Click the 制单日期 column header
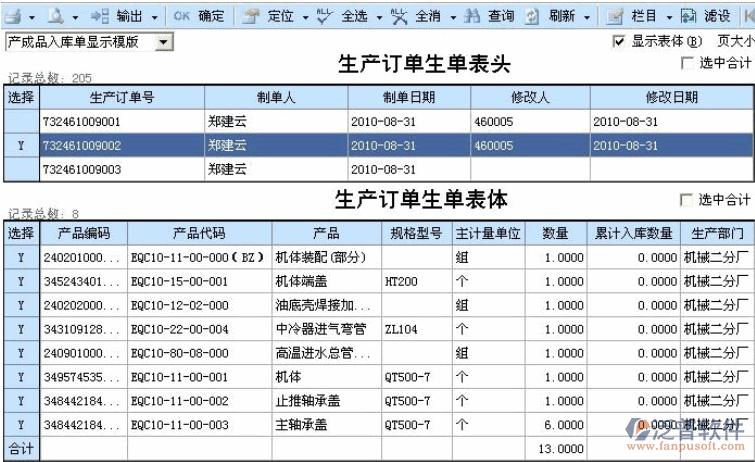The width and height of the screenshot is (755, 462). (409, 97)
